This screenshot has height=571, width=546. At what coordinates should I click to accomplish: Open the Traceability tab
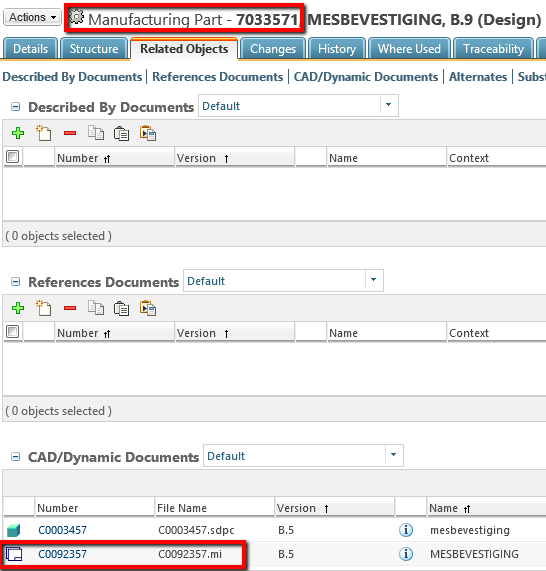tap(493, 48)
